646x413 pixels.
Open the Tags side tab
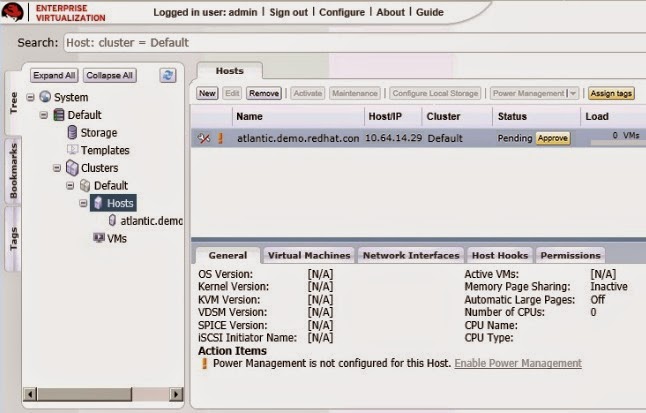coord(13,239)
